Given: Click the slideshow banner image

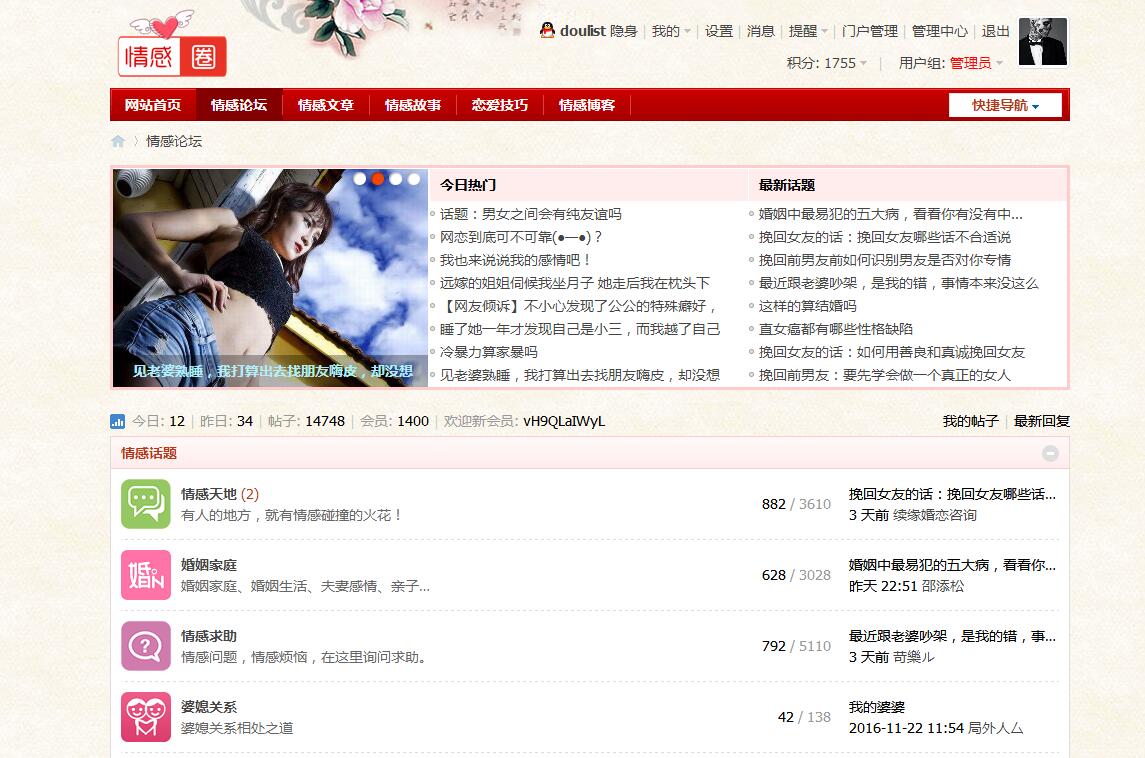Looking at the screenshot, I should [270, 277].
